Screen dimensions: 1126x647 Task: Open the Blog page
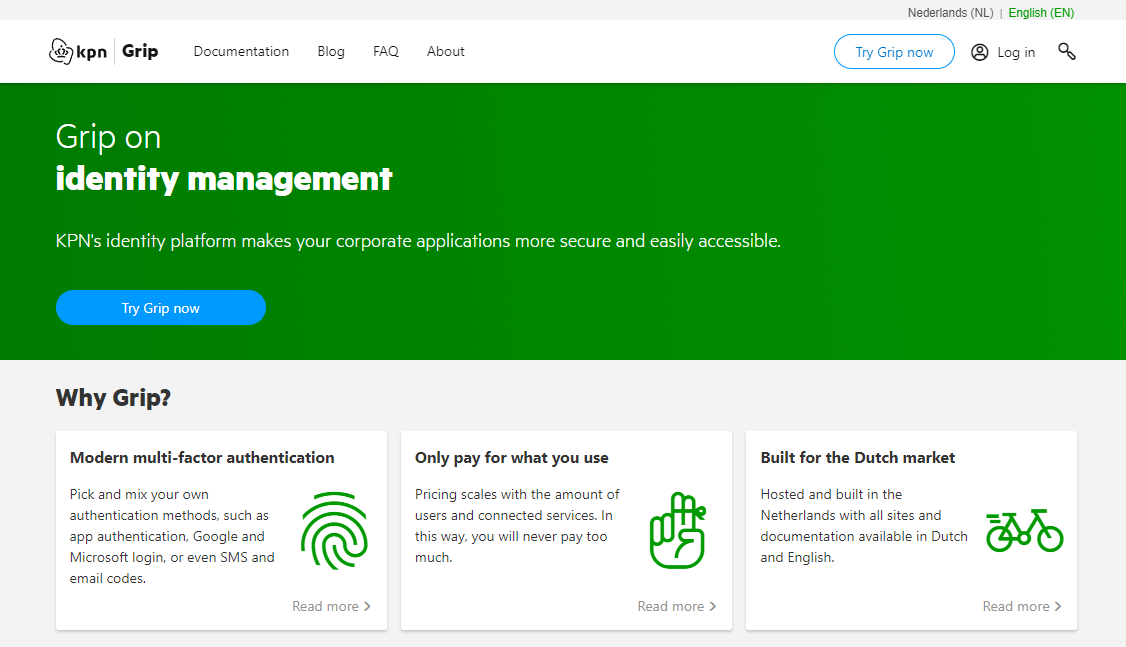point(331,52)
